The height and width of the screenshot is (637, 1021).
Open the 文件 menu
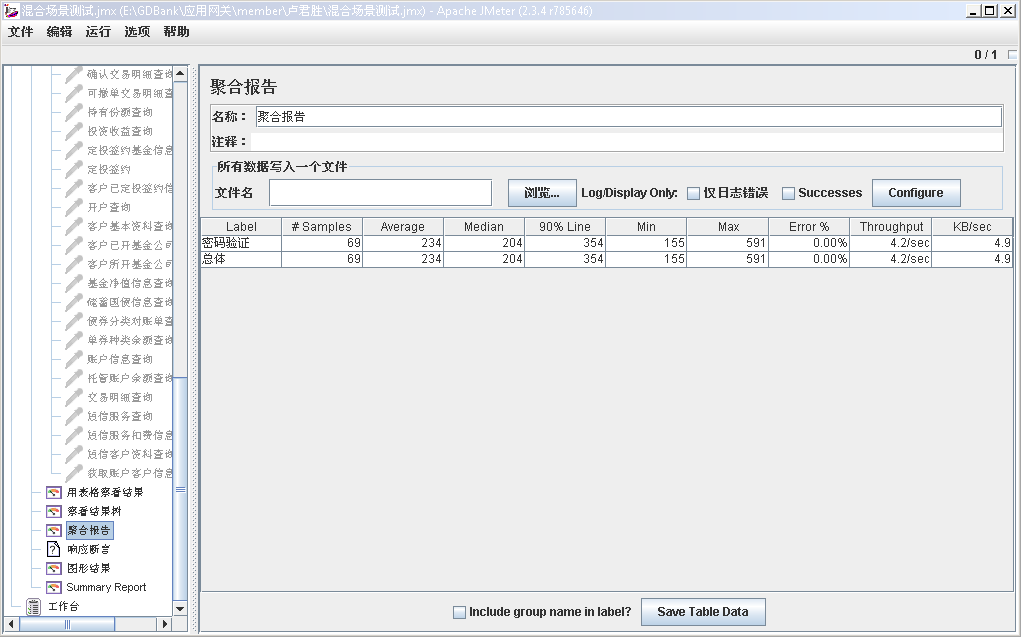(20, 32)
